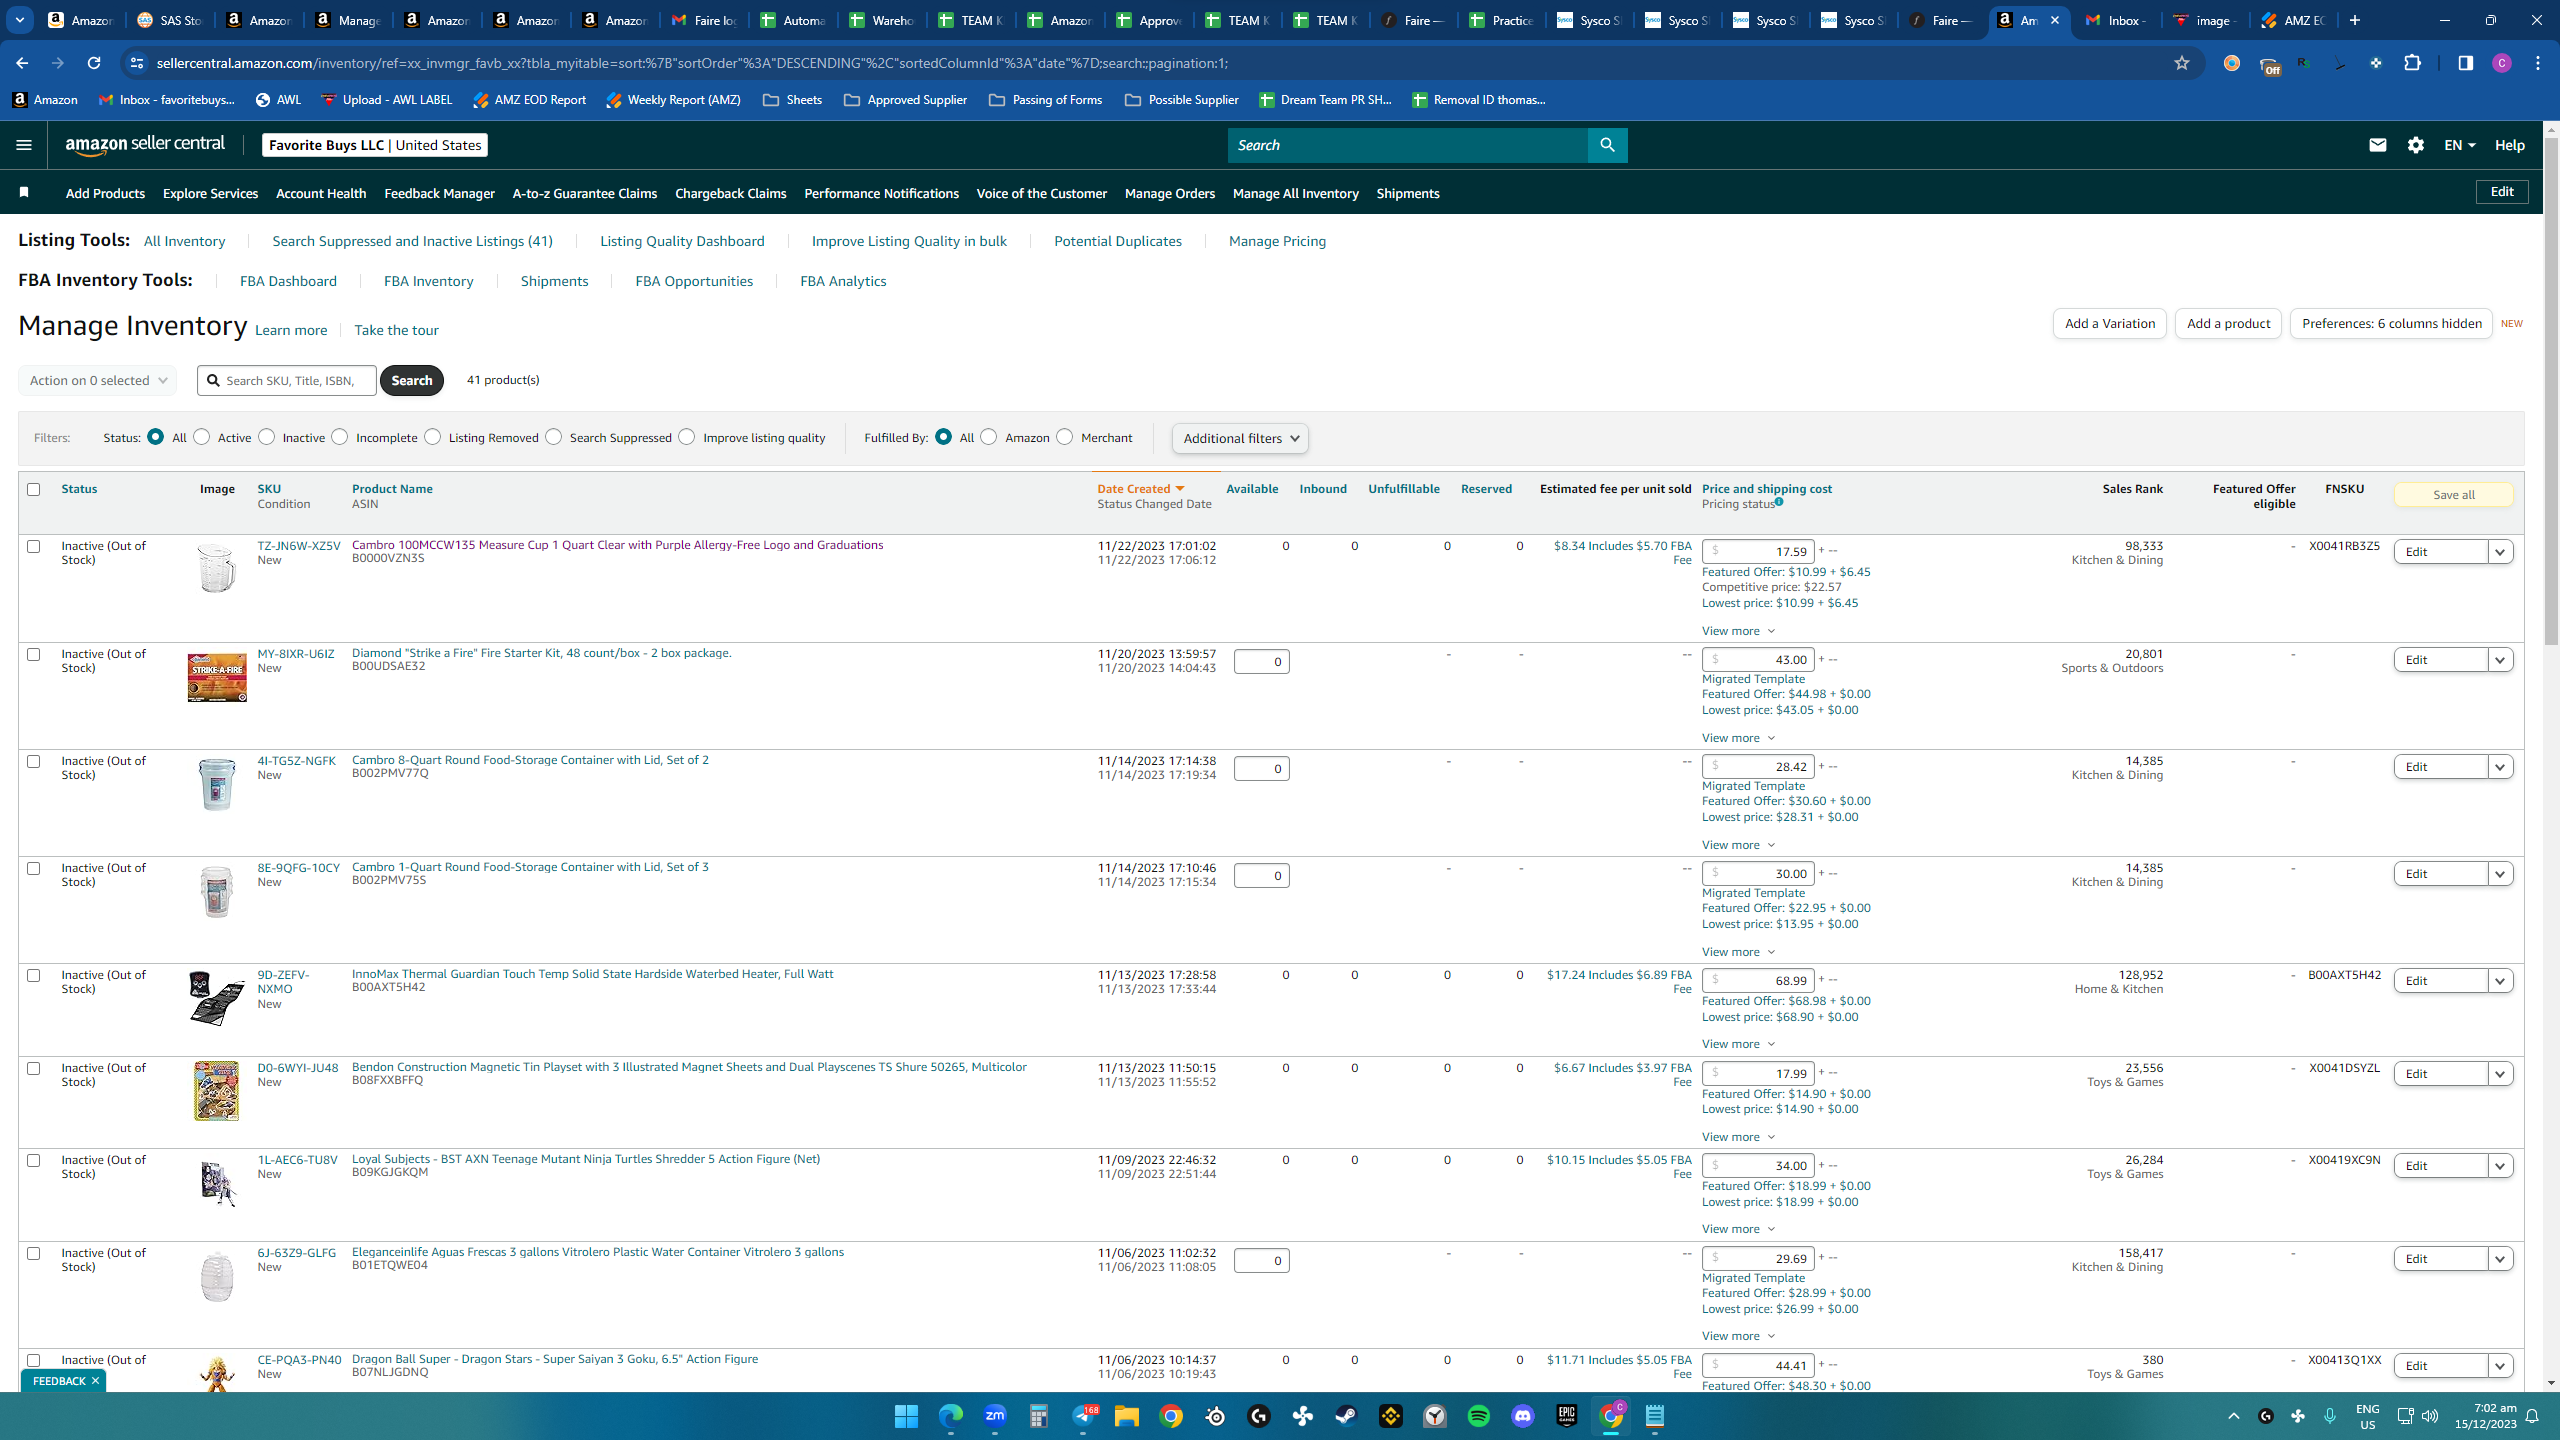
Task: Toggle the select-all checkbox in table header
Action: [34, 489]
